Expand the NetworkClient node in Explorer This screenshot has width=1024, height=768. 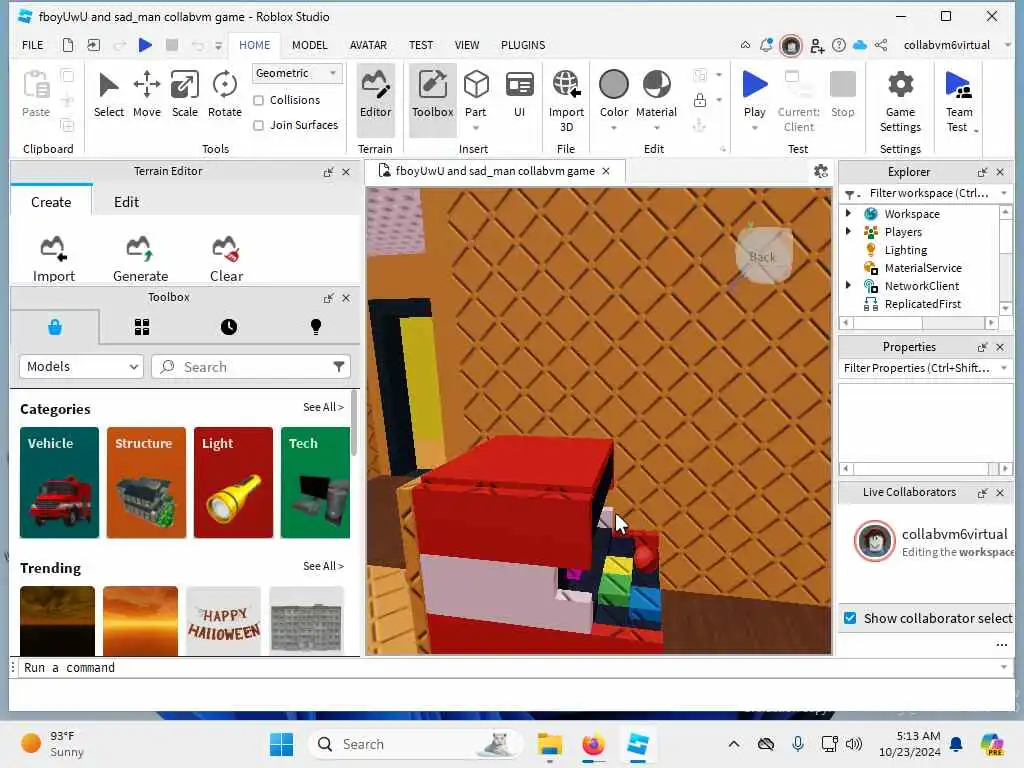848,285
